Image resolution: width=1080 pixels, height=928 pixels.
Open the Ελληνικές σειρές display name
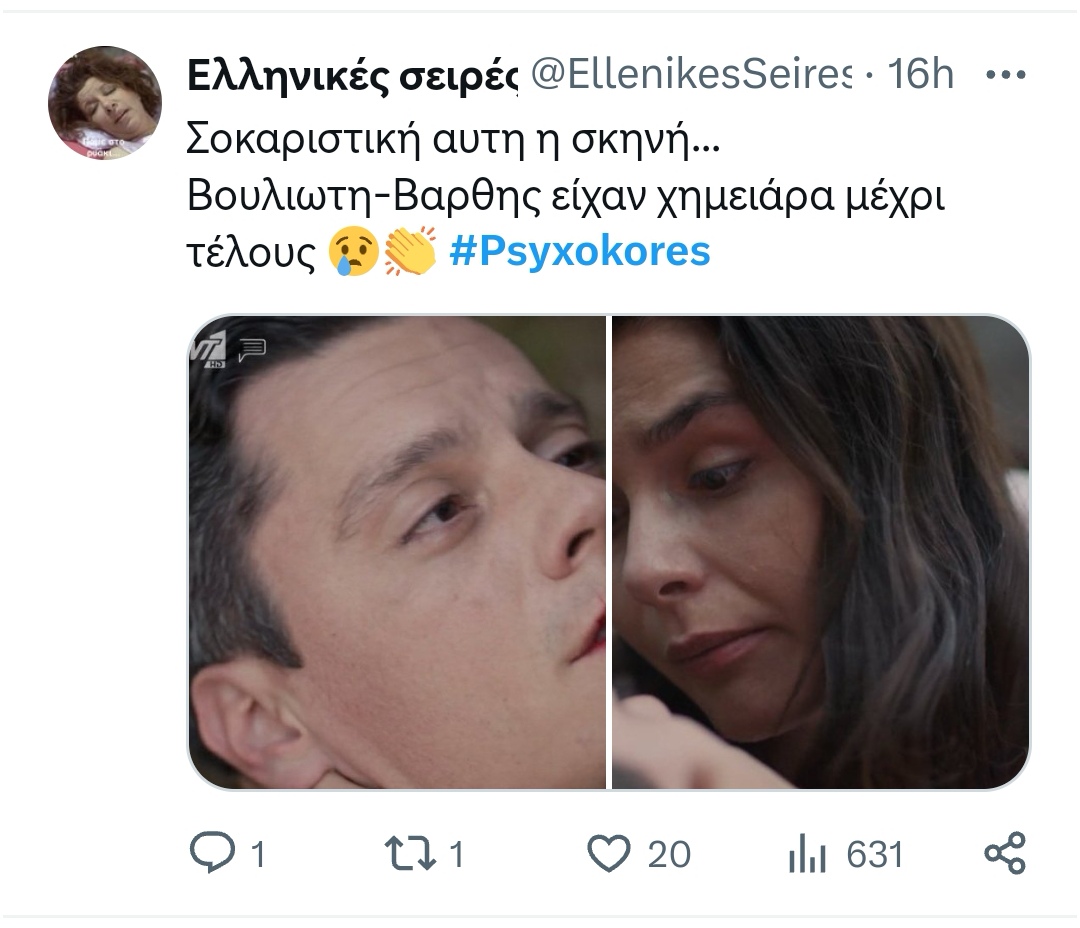(352, 76)
